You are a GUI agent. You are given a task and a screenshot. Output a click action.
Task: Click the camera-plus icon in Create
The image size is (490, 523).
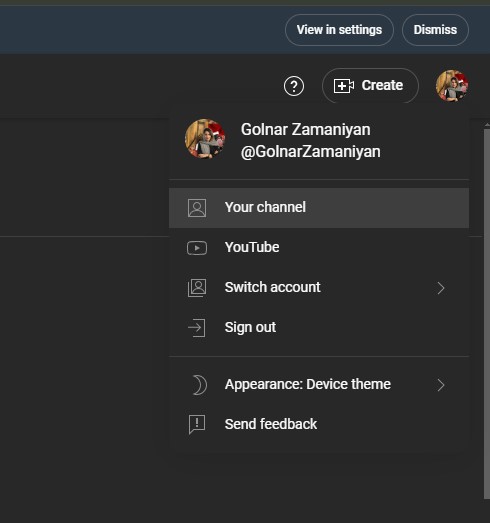tap(344, 86)
